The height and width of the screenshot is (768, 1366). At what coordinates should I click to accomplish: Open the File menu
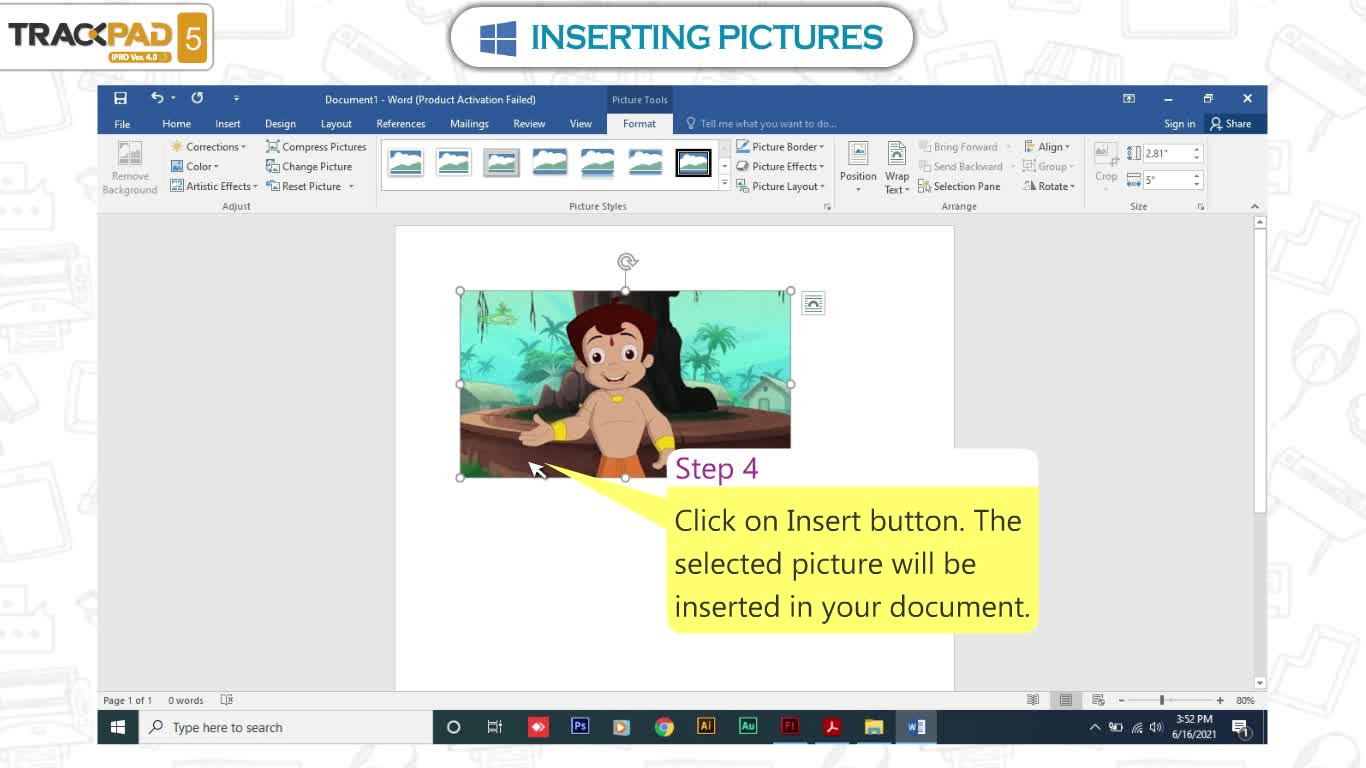coord(122,124)
